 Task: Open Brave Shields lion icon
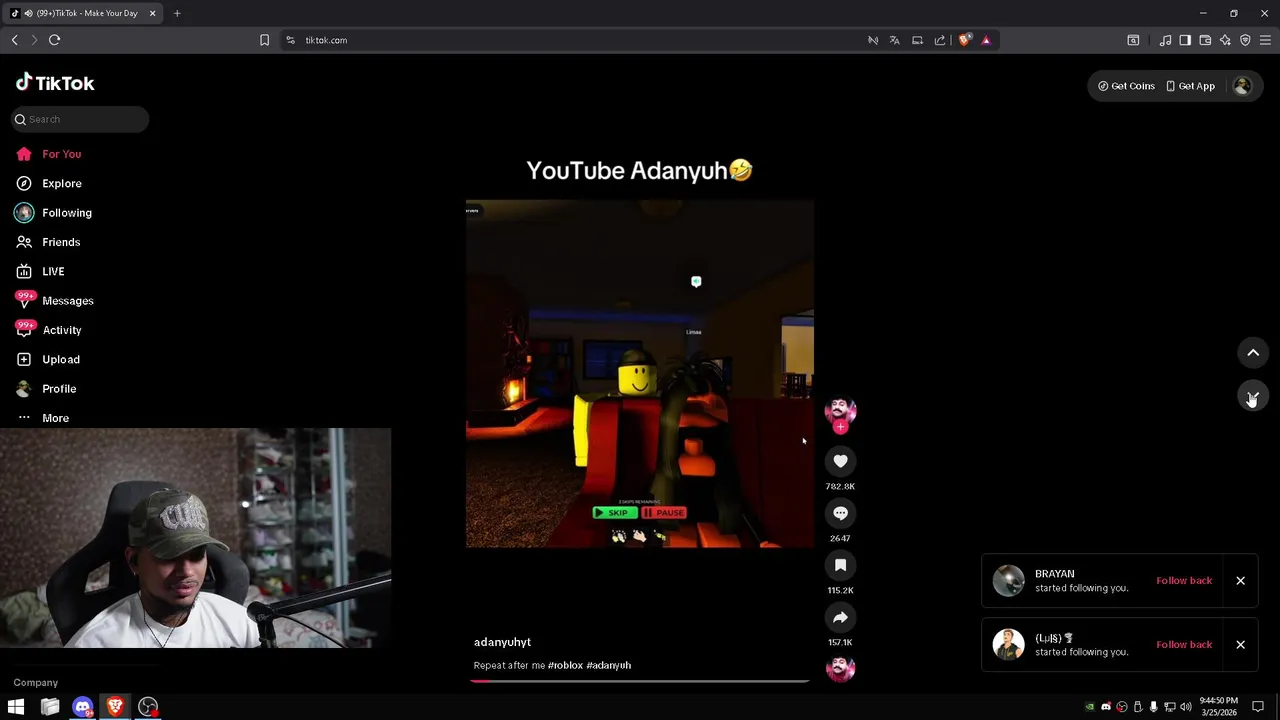pyautogui.click(x=965, y=40)
